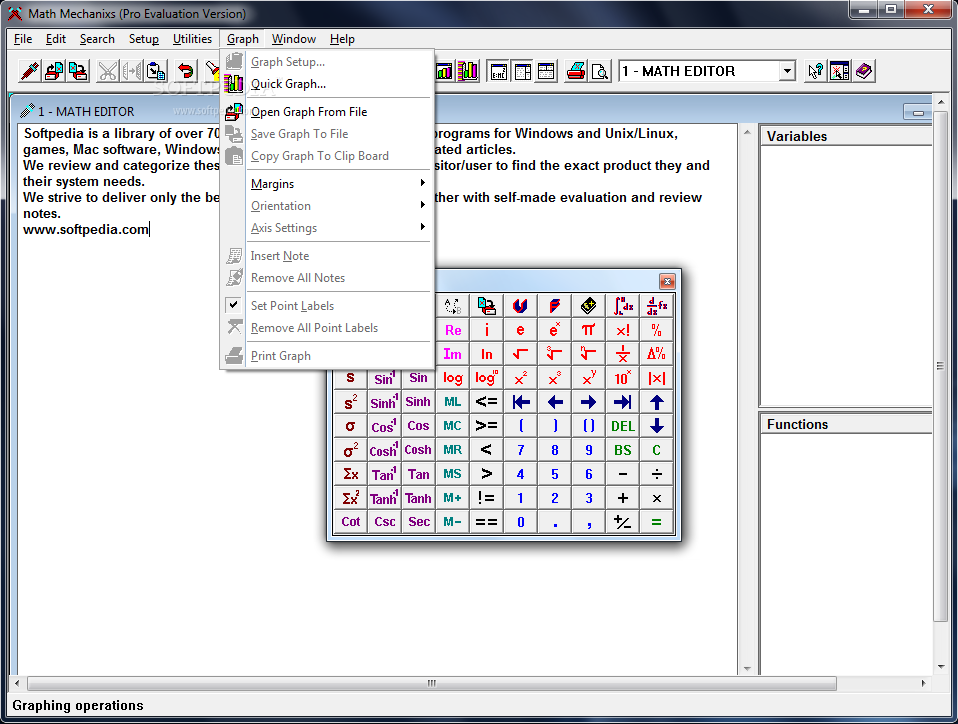
Task: Open the Help menu
Action: click(x=342, y=39)
